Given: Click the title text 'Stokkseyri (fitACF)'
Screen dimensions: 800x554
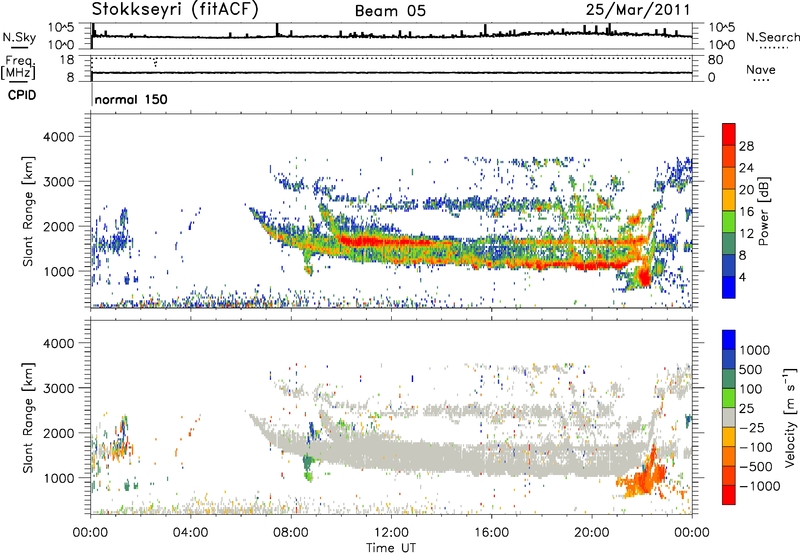Looking at the screenshot, I should (x=175, y=9).
